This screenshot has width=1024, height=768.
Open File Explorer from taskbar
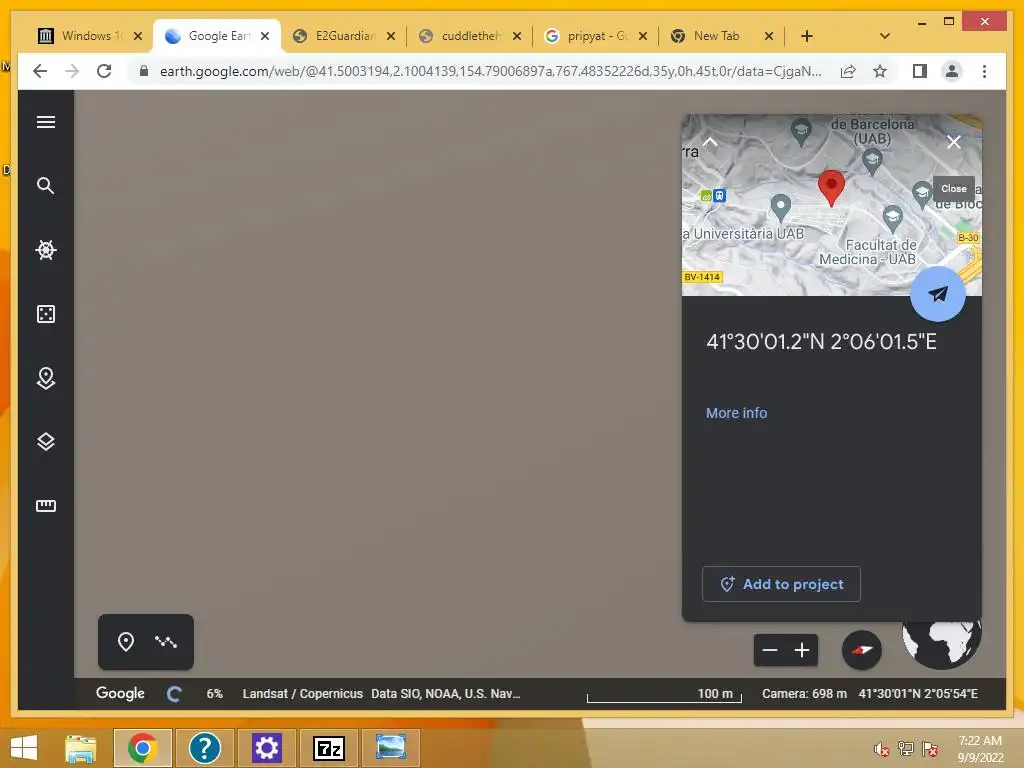point(81,748)
